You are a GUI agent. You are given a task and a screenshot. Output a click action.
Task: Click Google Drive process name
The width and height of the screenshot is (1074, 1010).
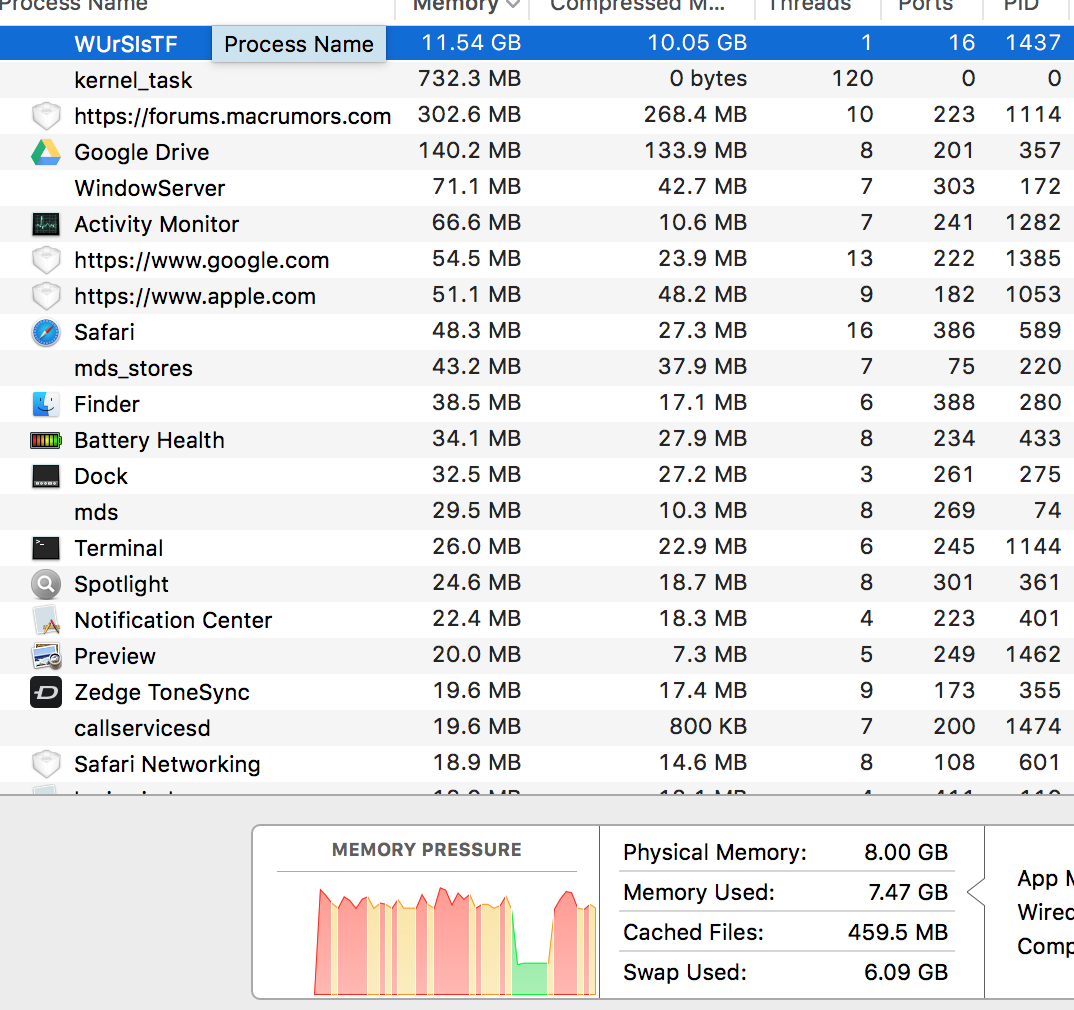coord(142,152)
